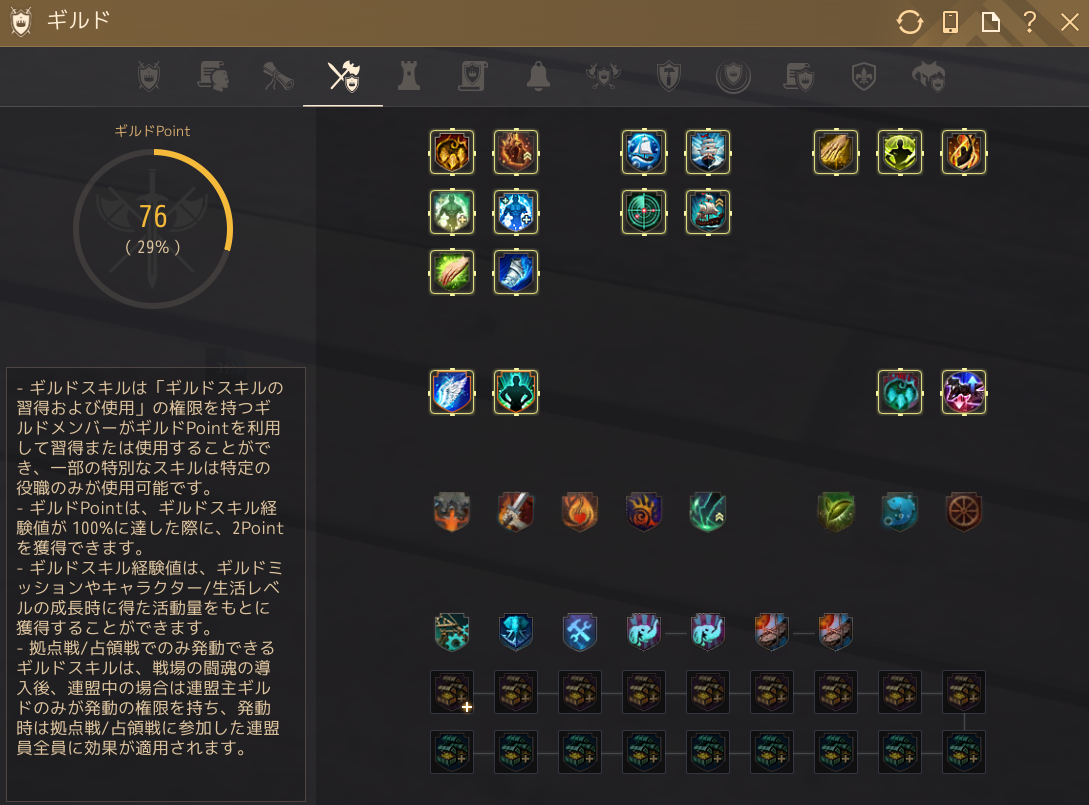Click the guild Point circular progress gauge

[x=153, y=229]
